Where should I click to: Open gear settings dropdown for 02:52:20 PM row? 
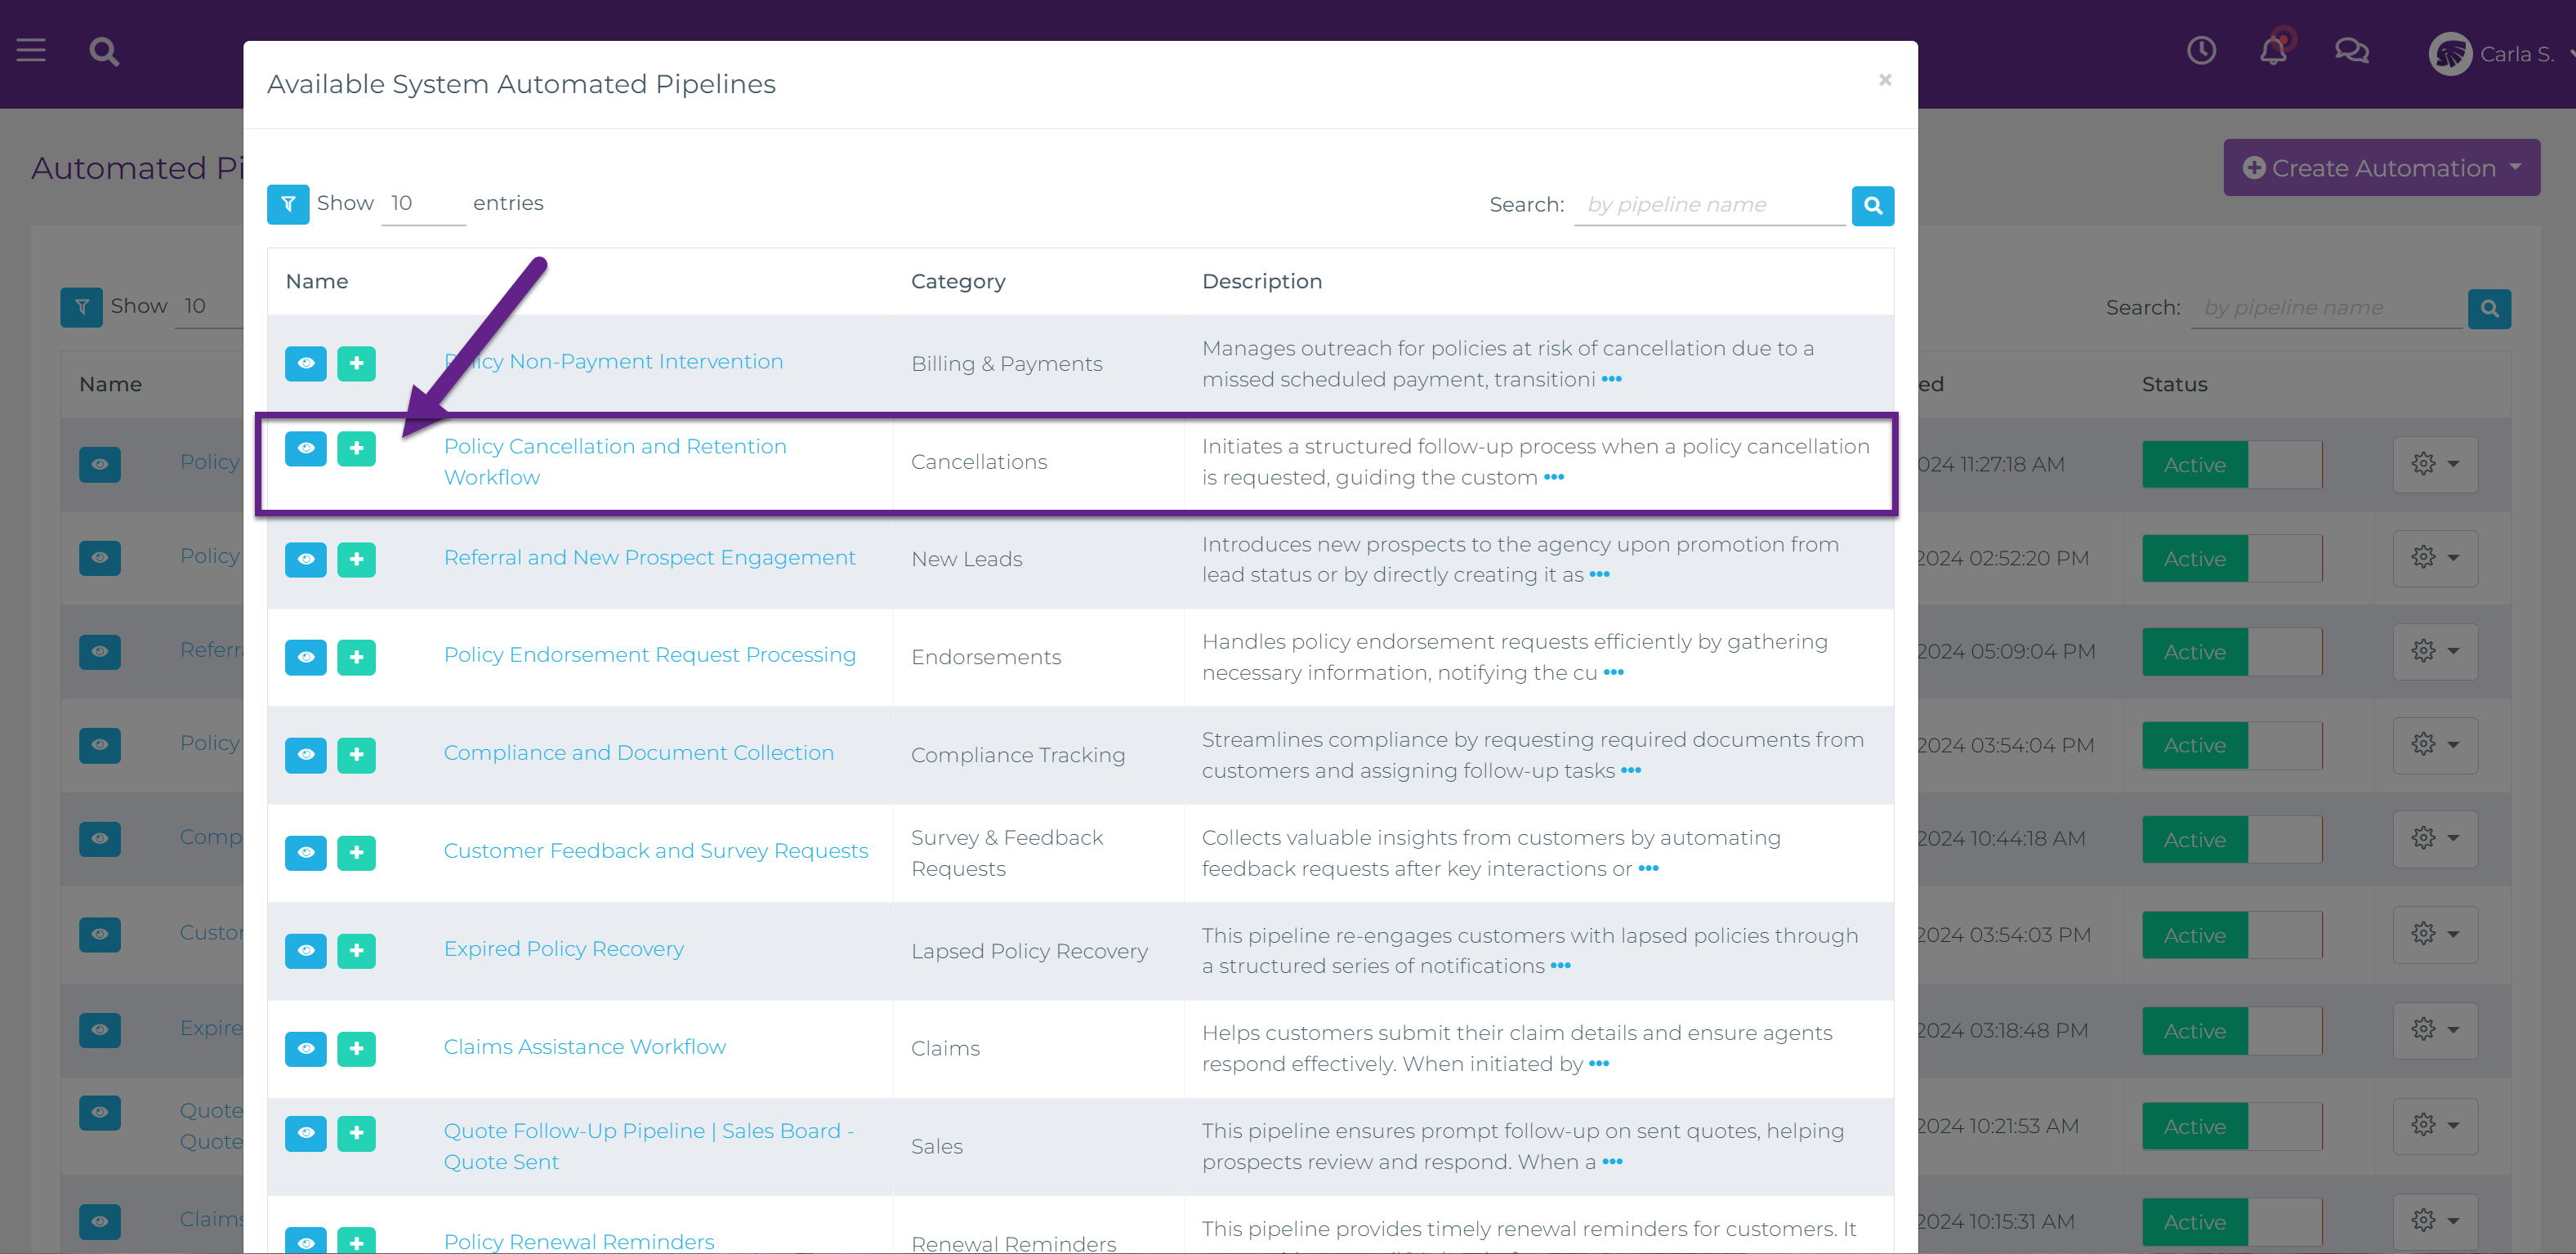2435,558
